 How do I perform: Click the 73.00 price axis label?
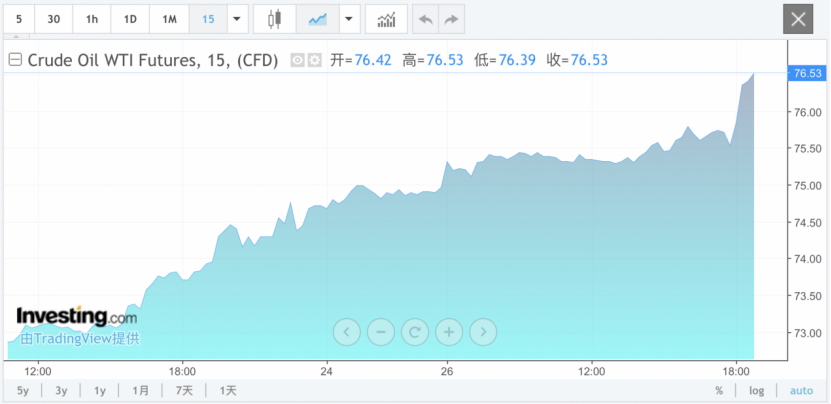808,333
